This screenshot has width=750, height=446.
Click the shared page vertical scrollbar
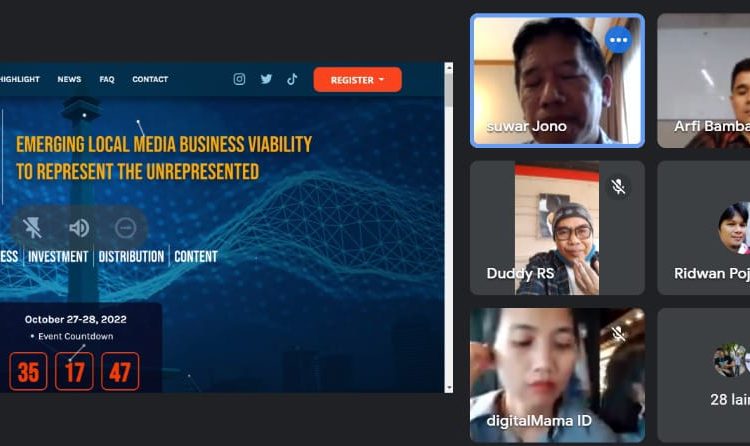point(448,230)
